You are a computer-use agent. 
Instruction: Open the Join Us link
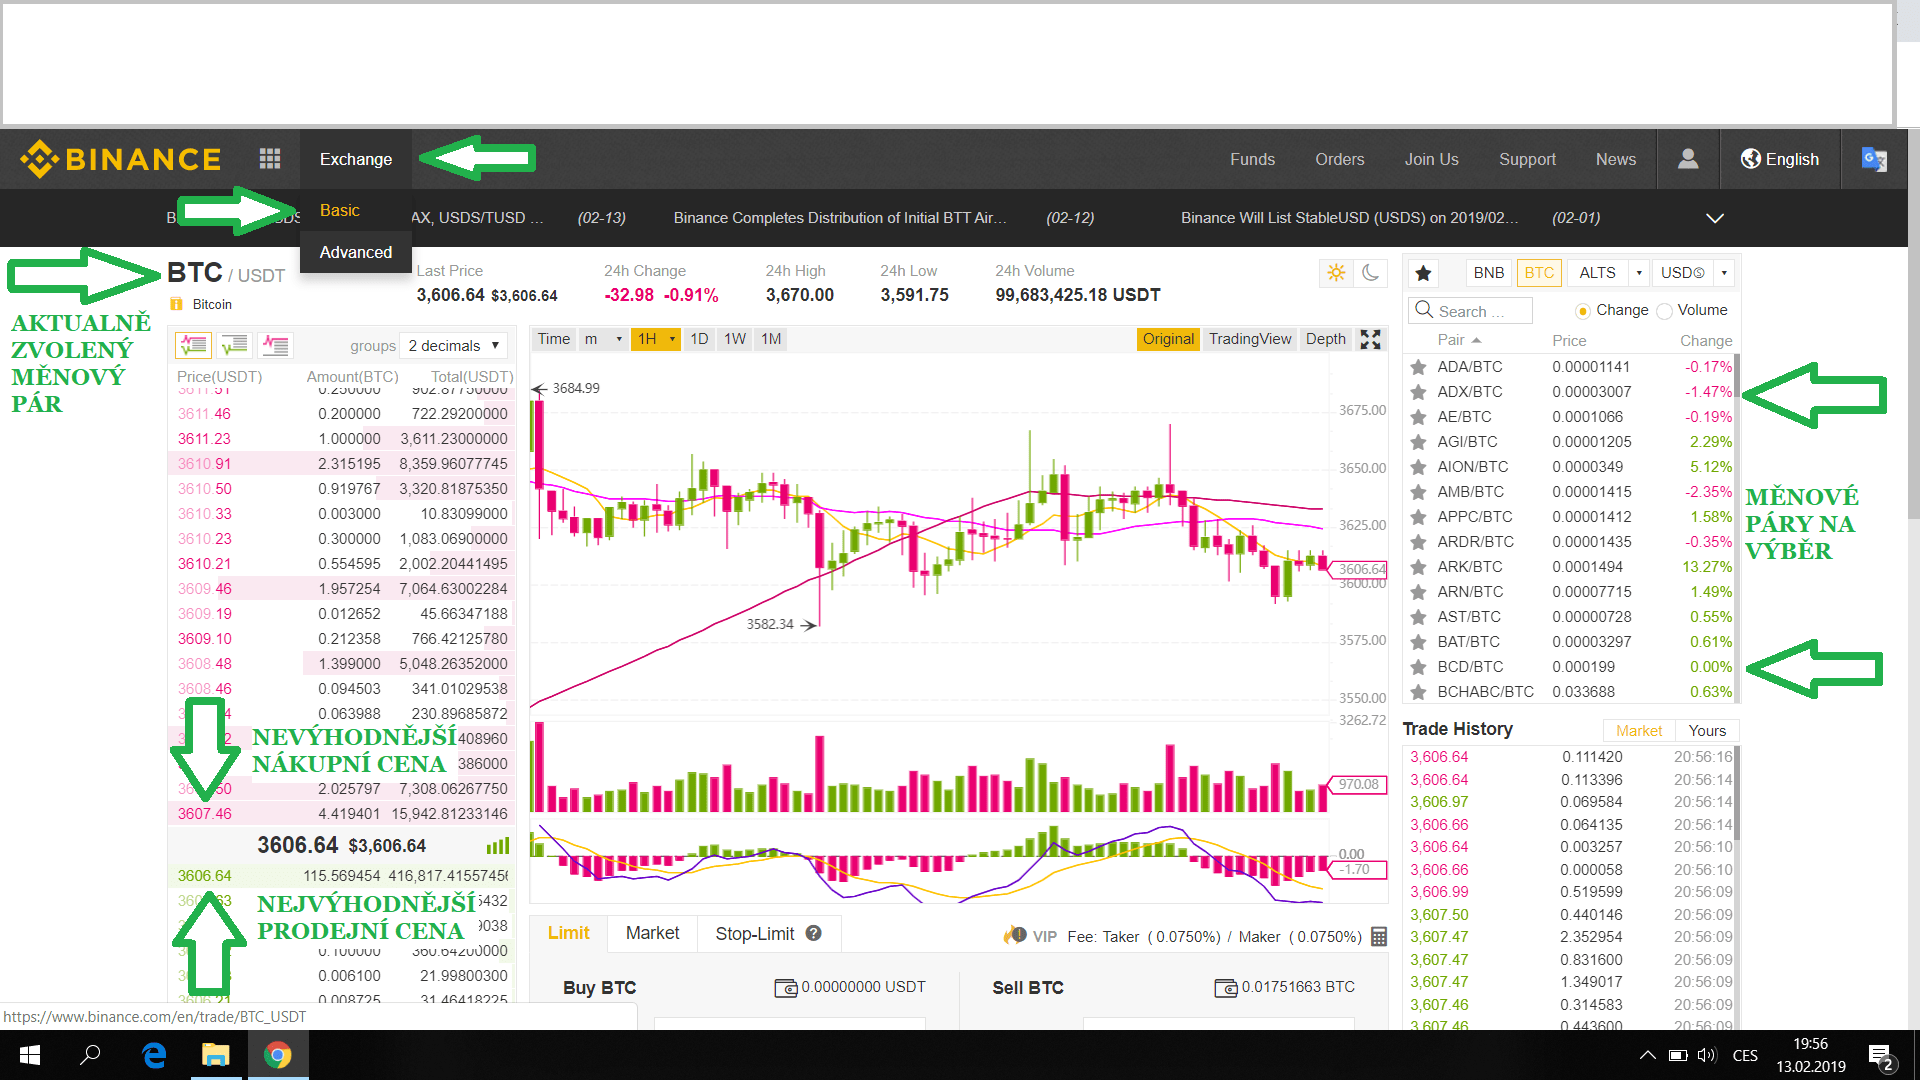(x=1431, y=159)
